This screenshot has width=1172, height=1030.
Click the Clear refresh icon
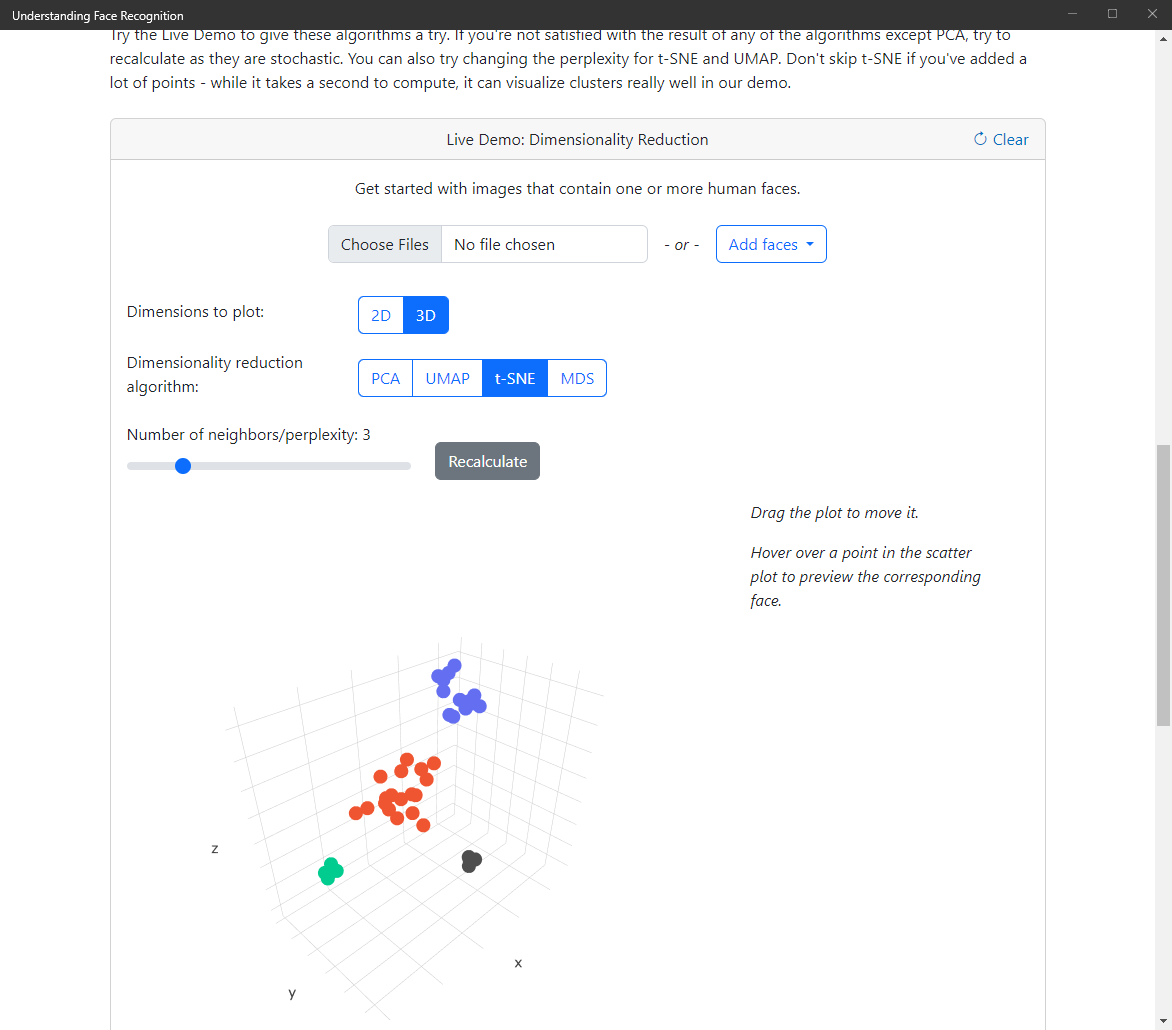pos(980,139)
